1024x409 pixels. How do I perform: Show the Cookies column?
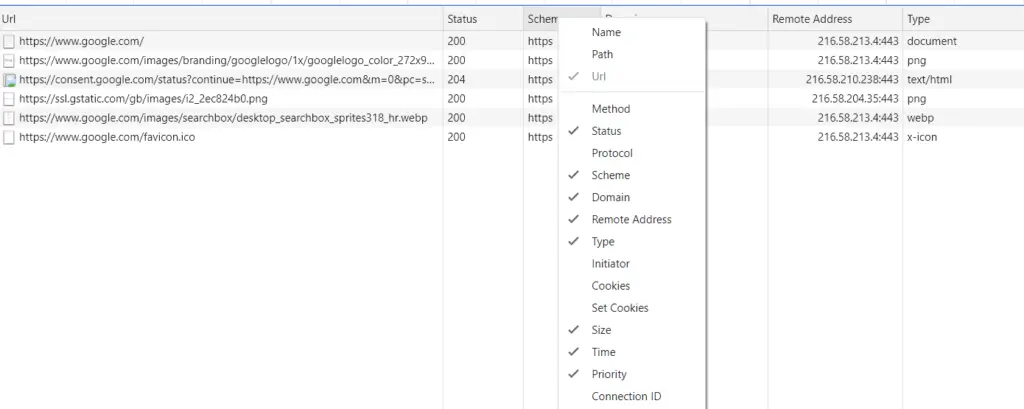[x=632, y=286]
